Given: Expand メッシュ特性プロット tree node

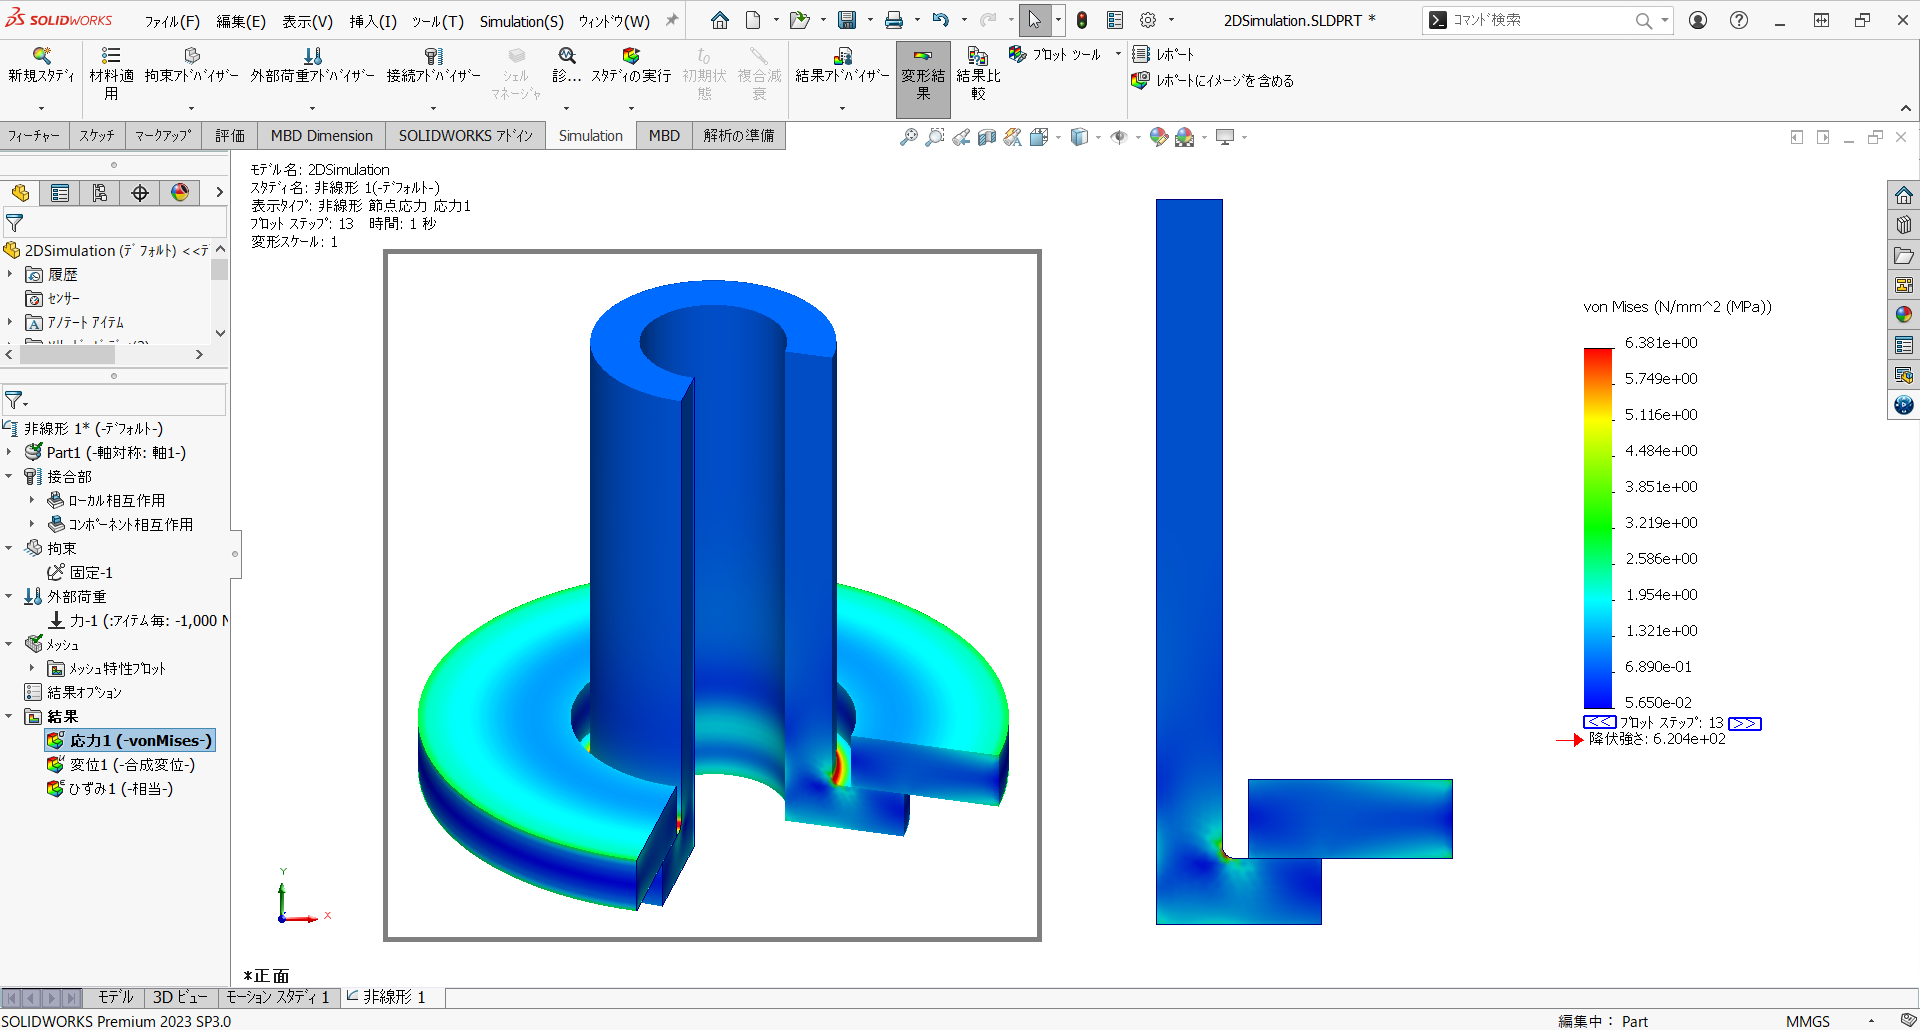Looking at the screenshot, I should click(x=31, y=668).
